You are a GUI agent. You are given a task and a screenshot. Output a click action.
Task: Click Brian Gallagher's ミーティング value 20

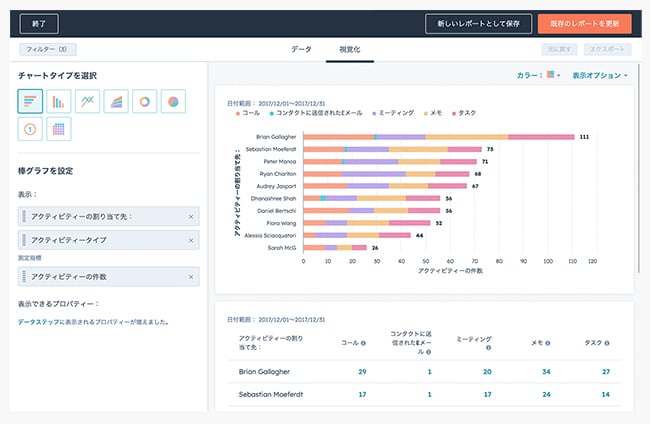pyautogui.click(x=487, y=372)
